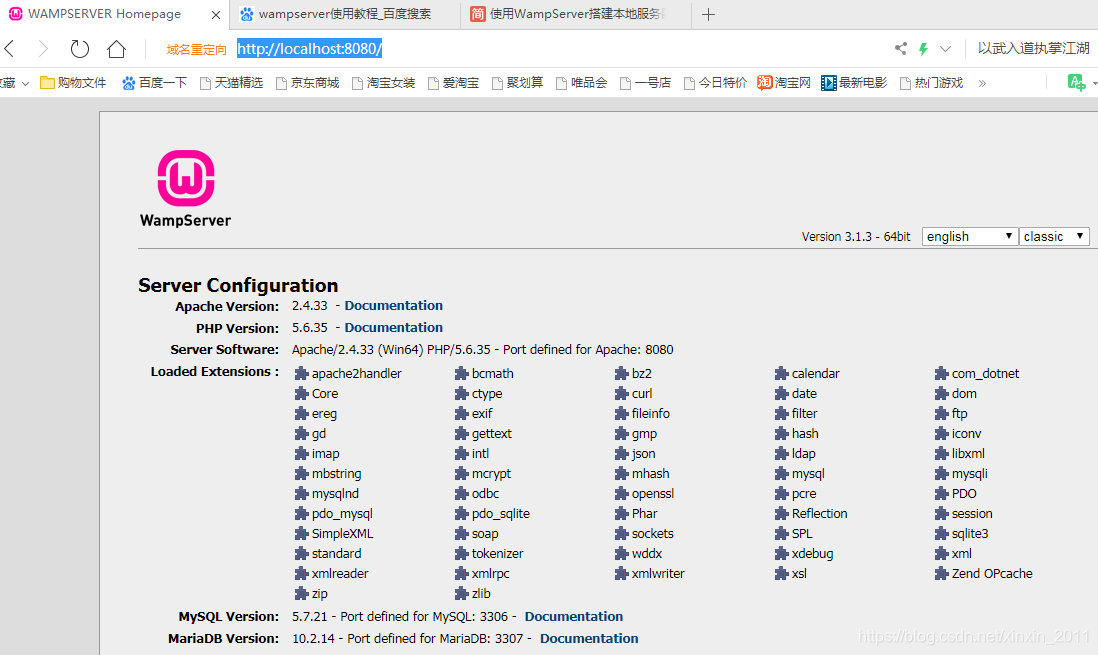The width and height of the screenshot is (1098, 655).
Task: Open the 最新电影 bookmark icon
Action: click(828, 83)
